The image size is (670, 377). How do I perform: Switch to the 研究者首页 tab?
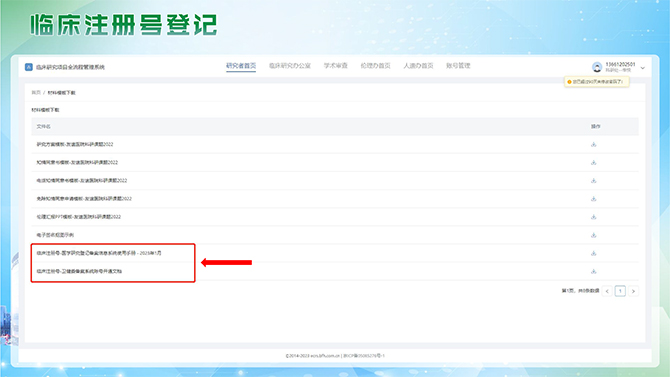click(241, 66)
